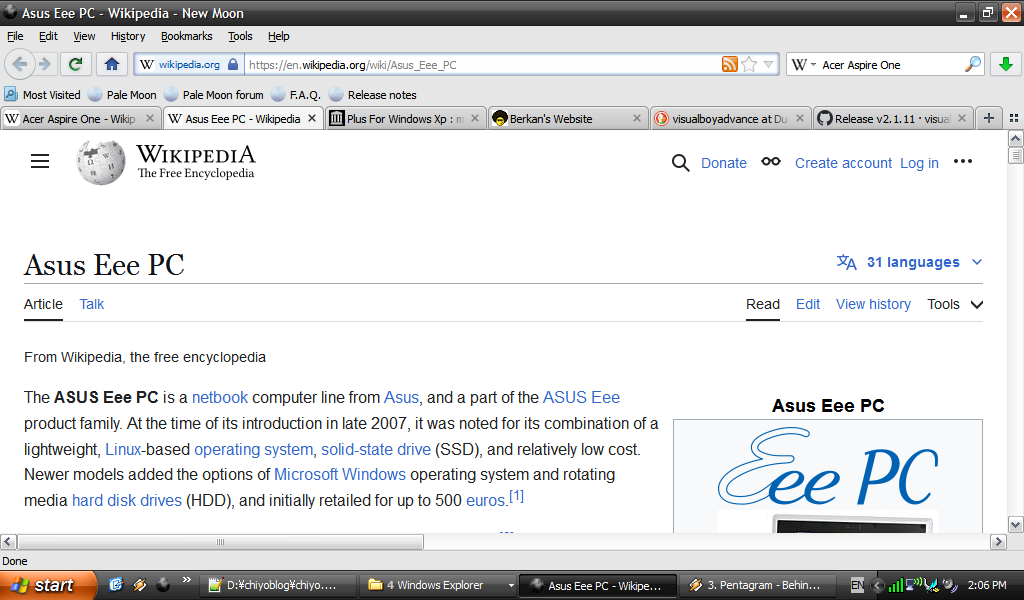
Task: Click the Wikipedia globe logo
Action: 101,163
